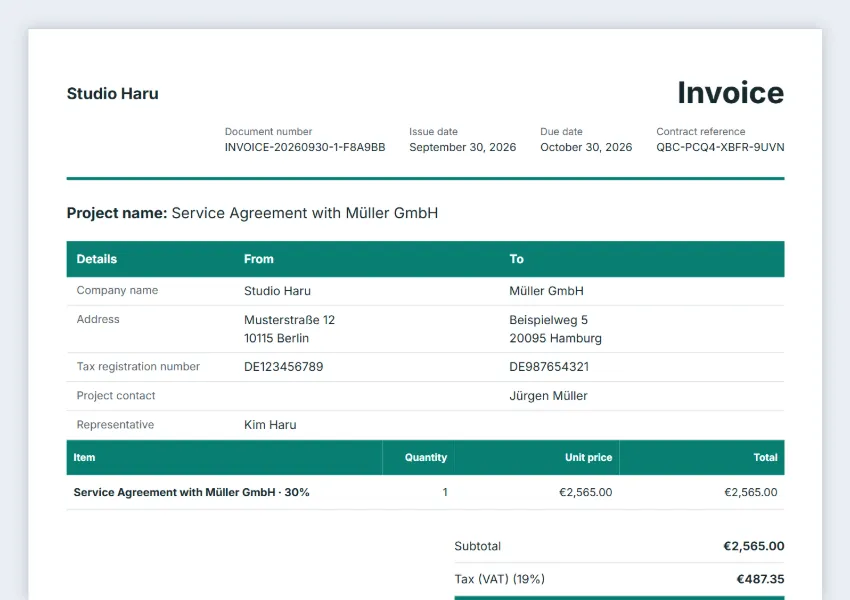
Task: Click the 'Tax registration number' label
Action: point(138,367)
